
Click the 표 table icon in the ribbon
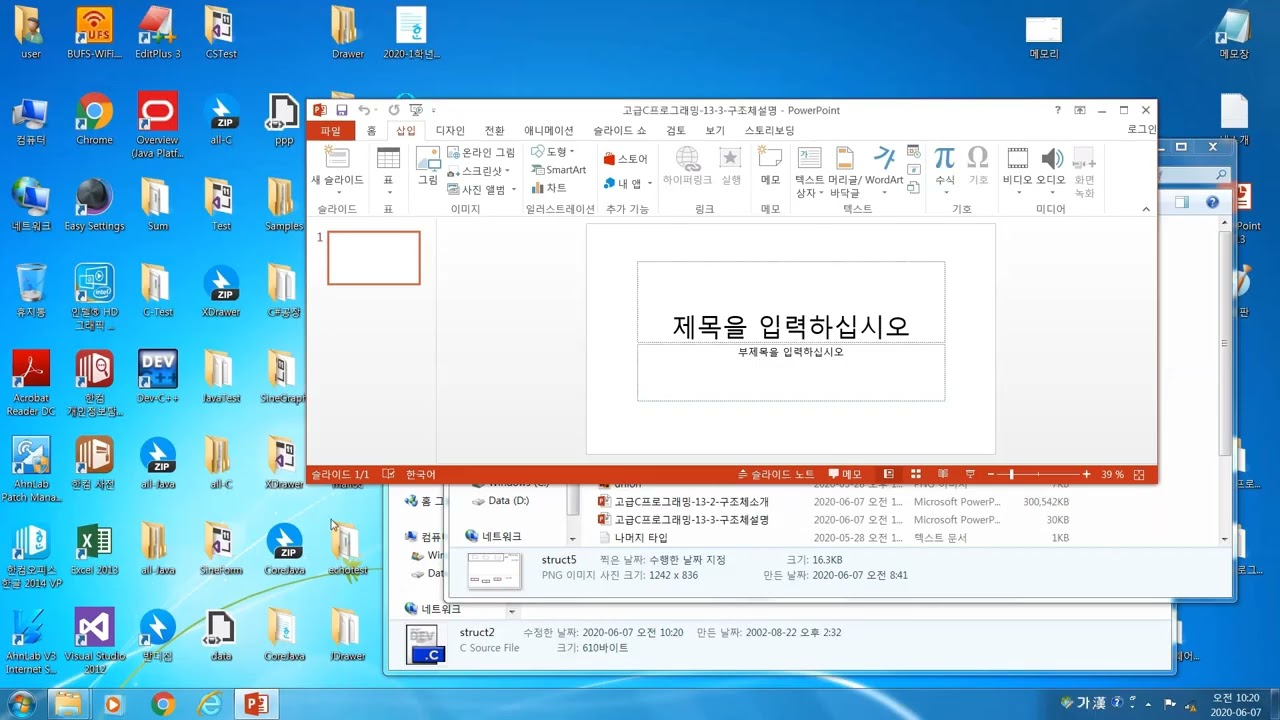tap(388, 159)
